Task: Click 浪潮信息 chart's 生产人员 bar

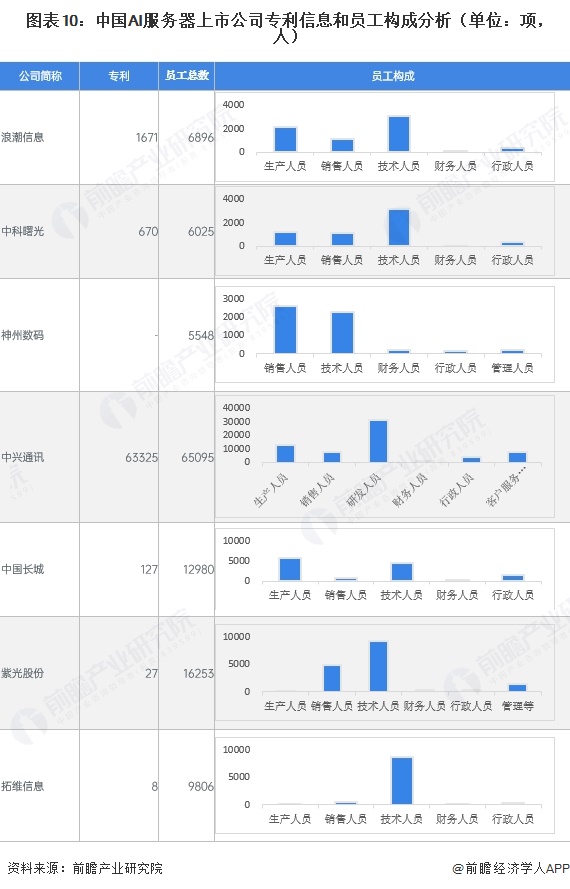Action: [x=285, y=140]
